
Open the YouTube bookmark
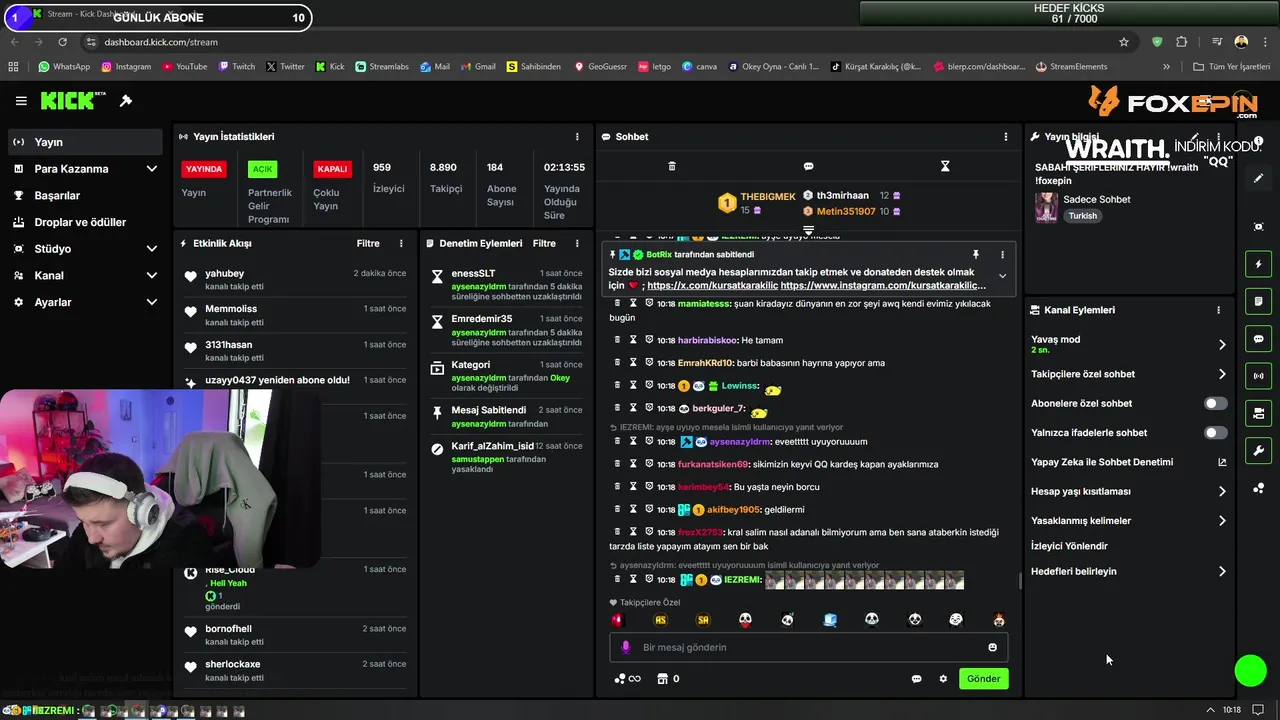tap(183, 67)
